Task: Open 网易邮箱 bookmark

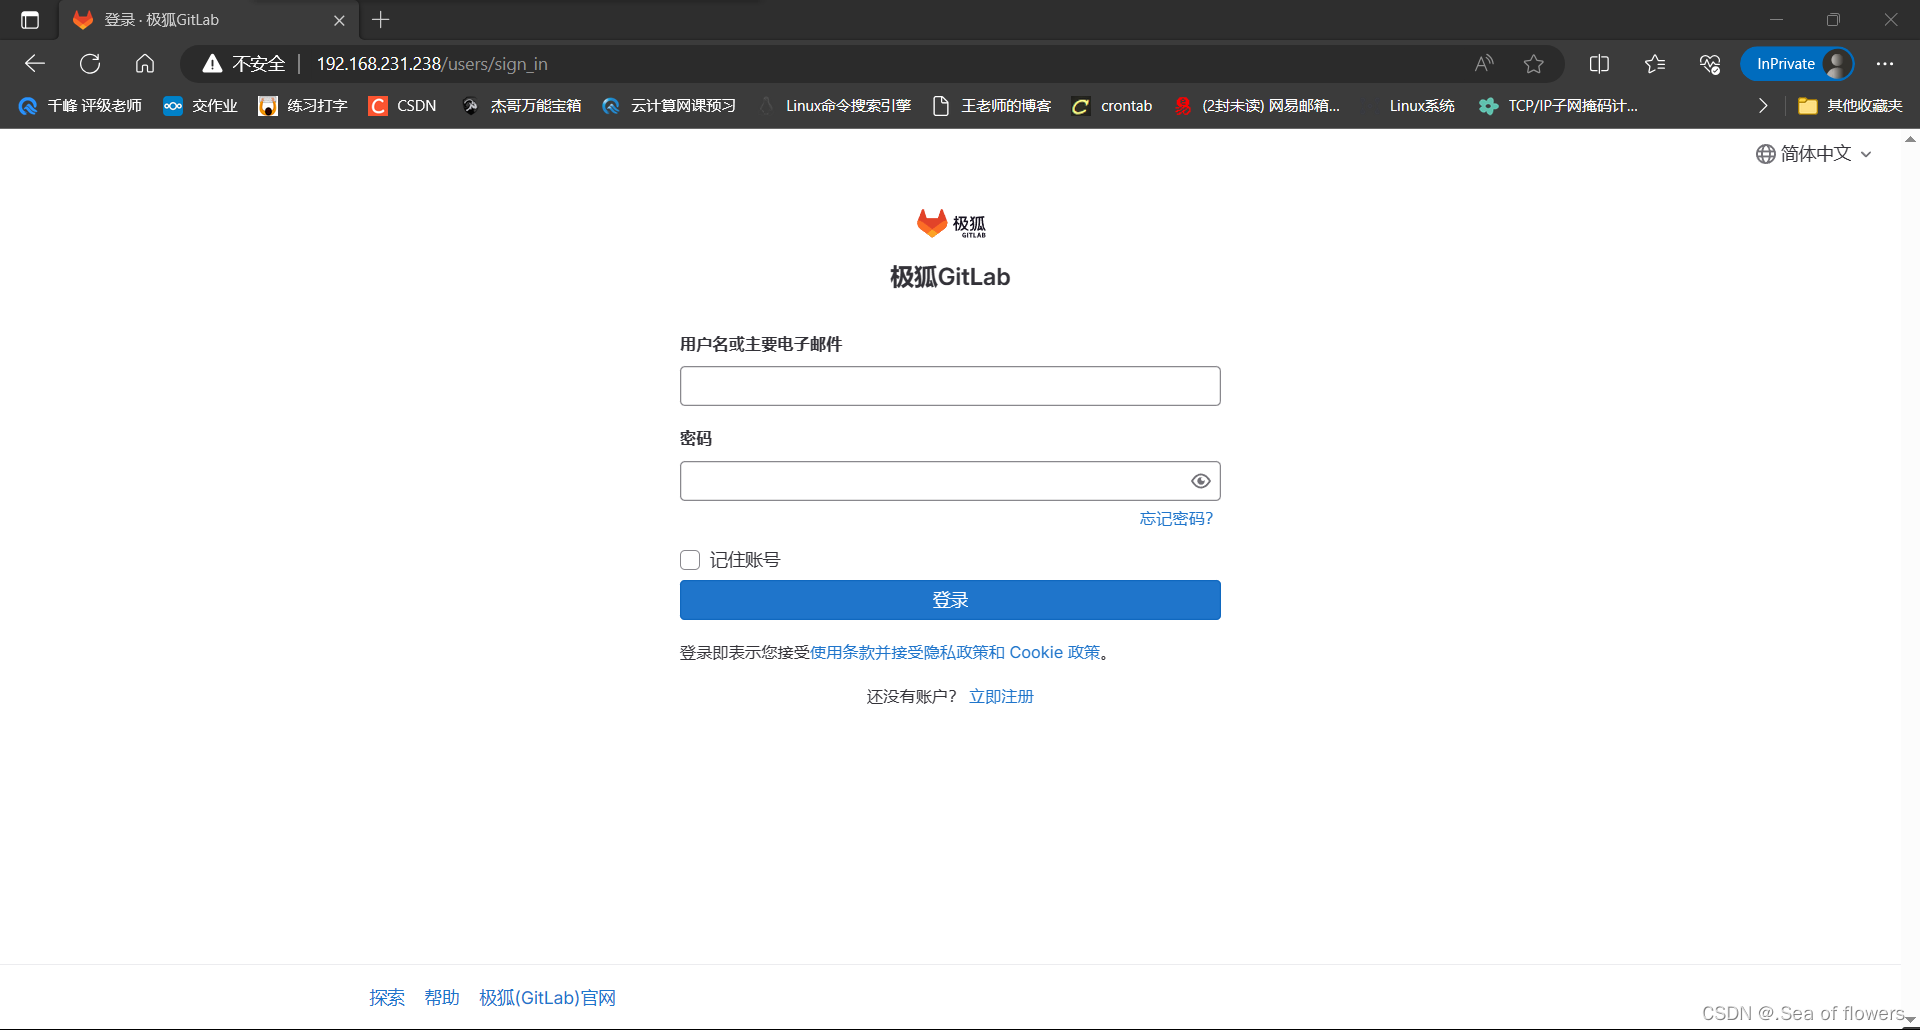Action: click(x=1257, y=106)
